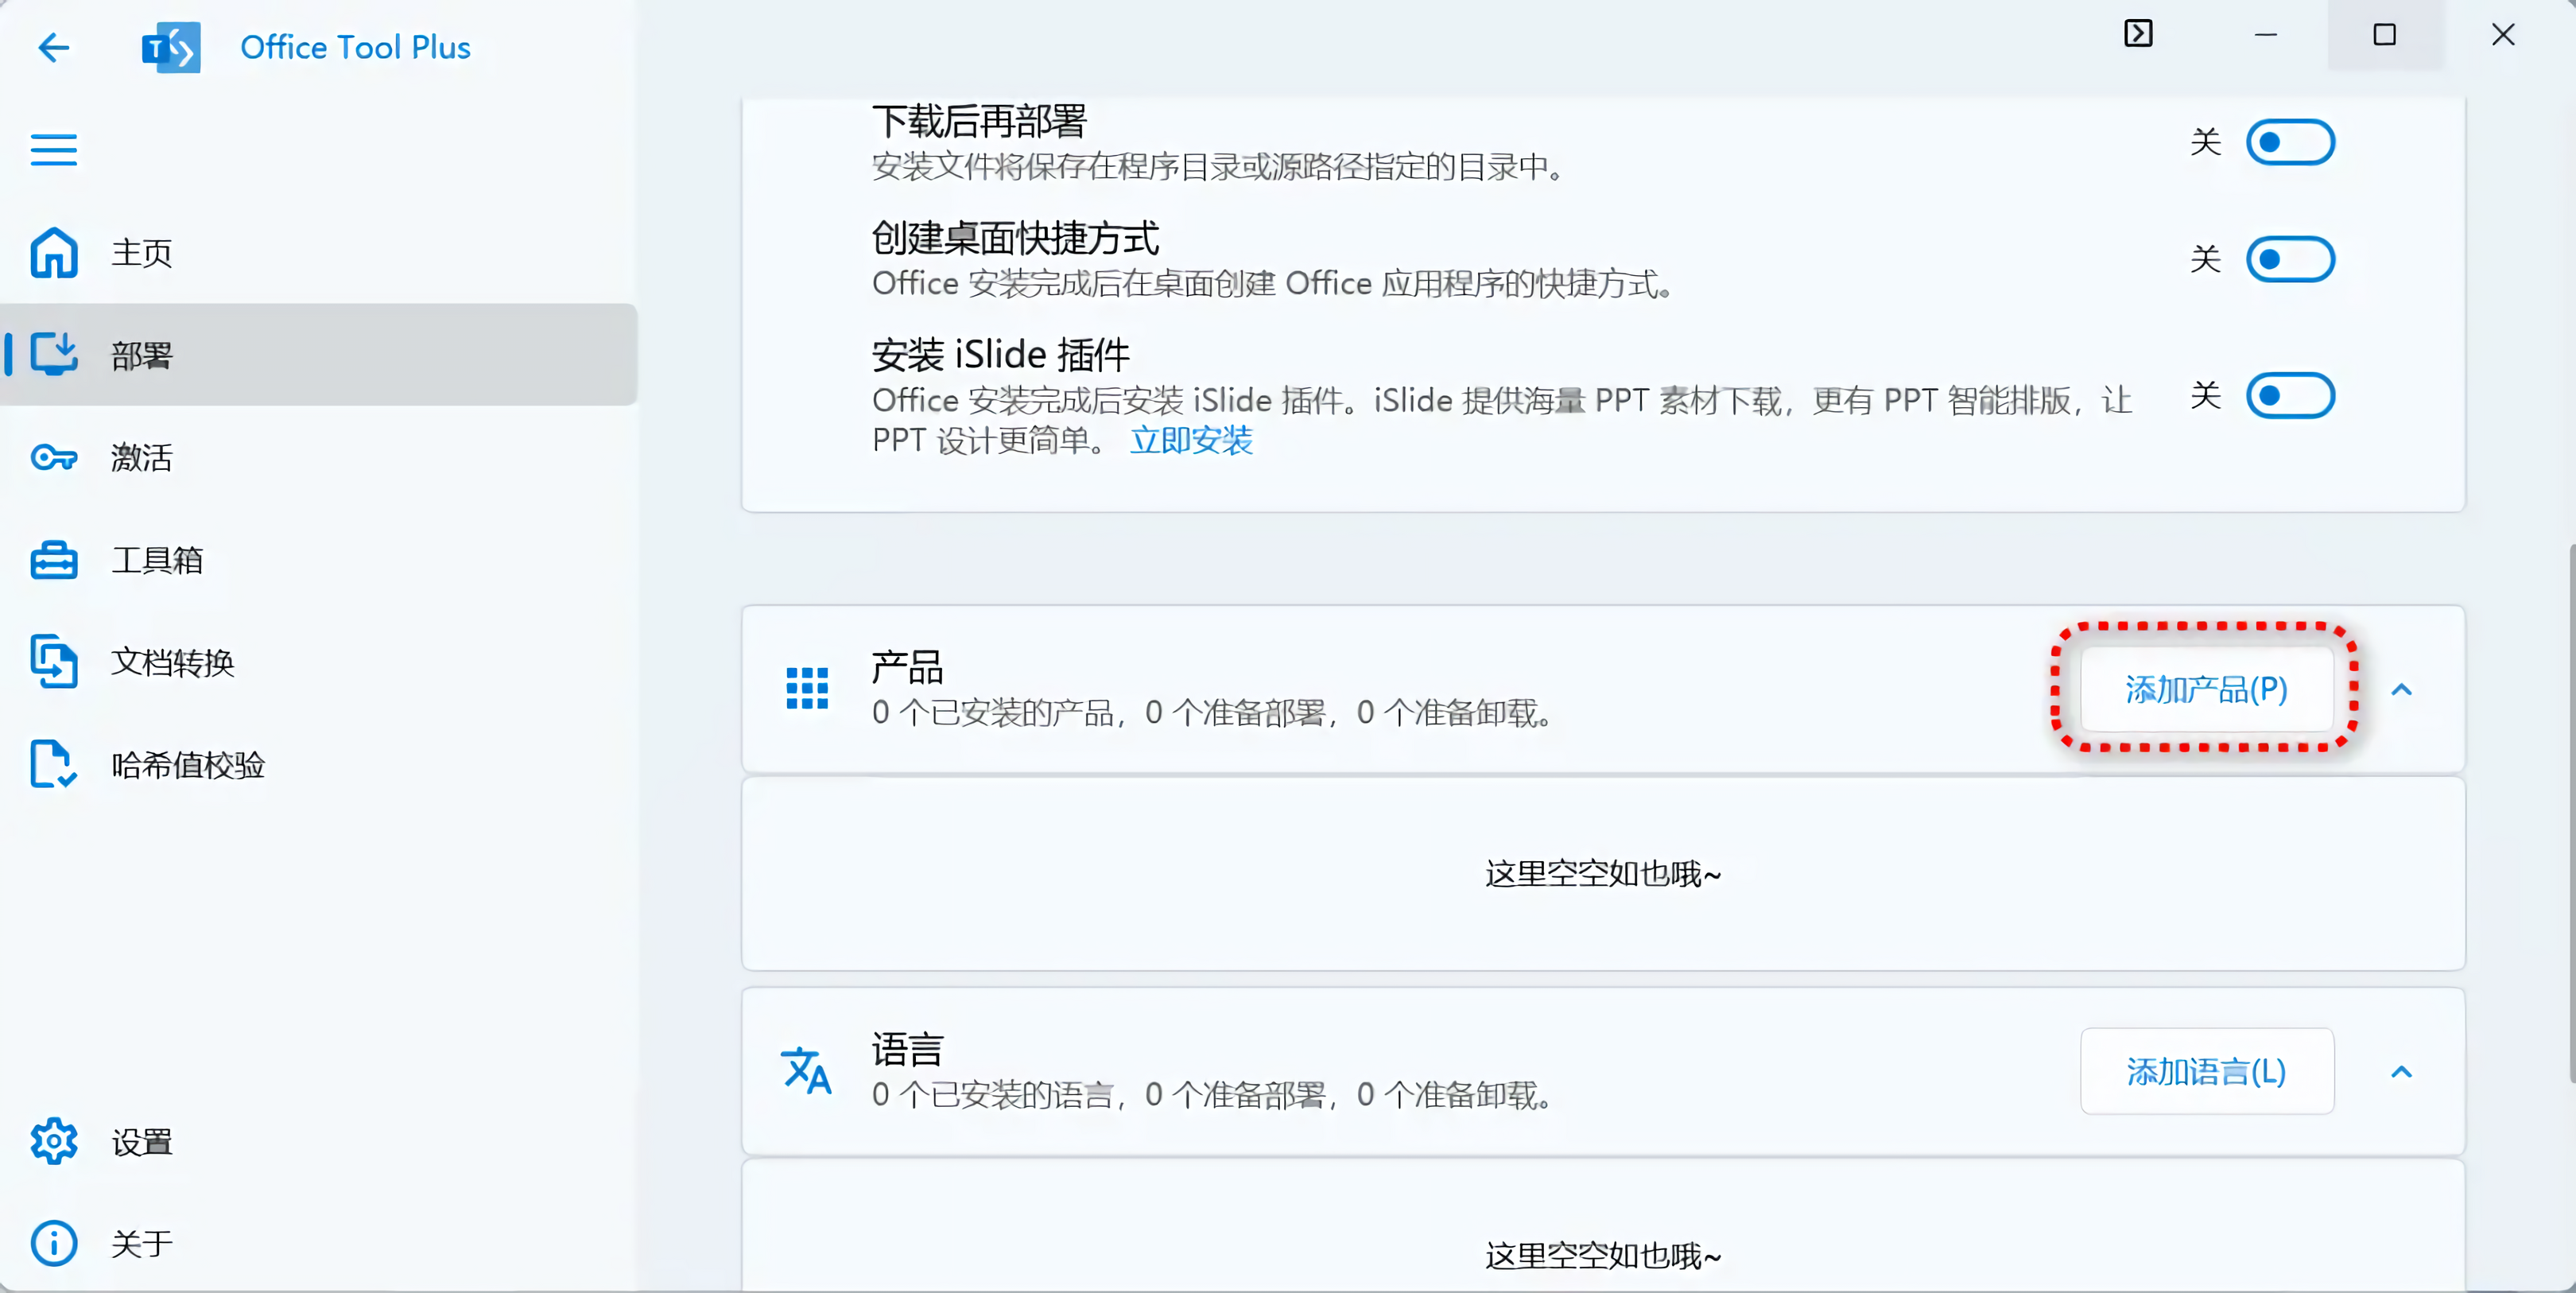Click 添加产品(P) button
This screenshot has width=2576, height=1293.
click(2206, 690)
